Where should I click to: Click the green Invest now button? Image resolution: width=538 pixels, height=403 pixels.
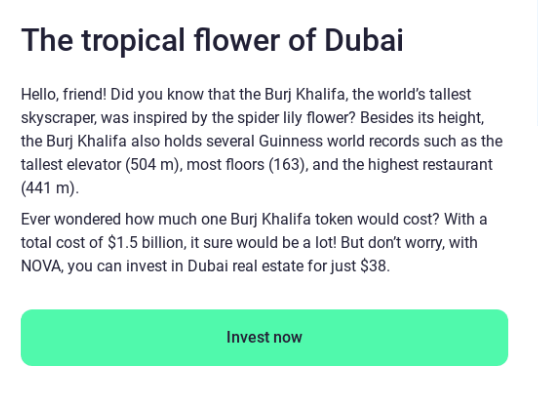point(264,337)
